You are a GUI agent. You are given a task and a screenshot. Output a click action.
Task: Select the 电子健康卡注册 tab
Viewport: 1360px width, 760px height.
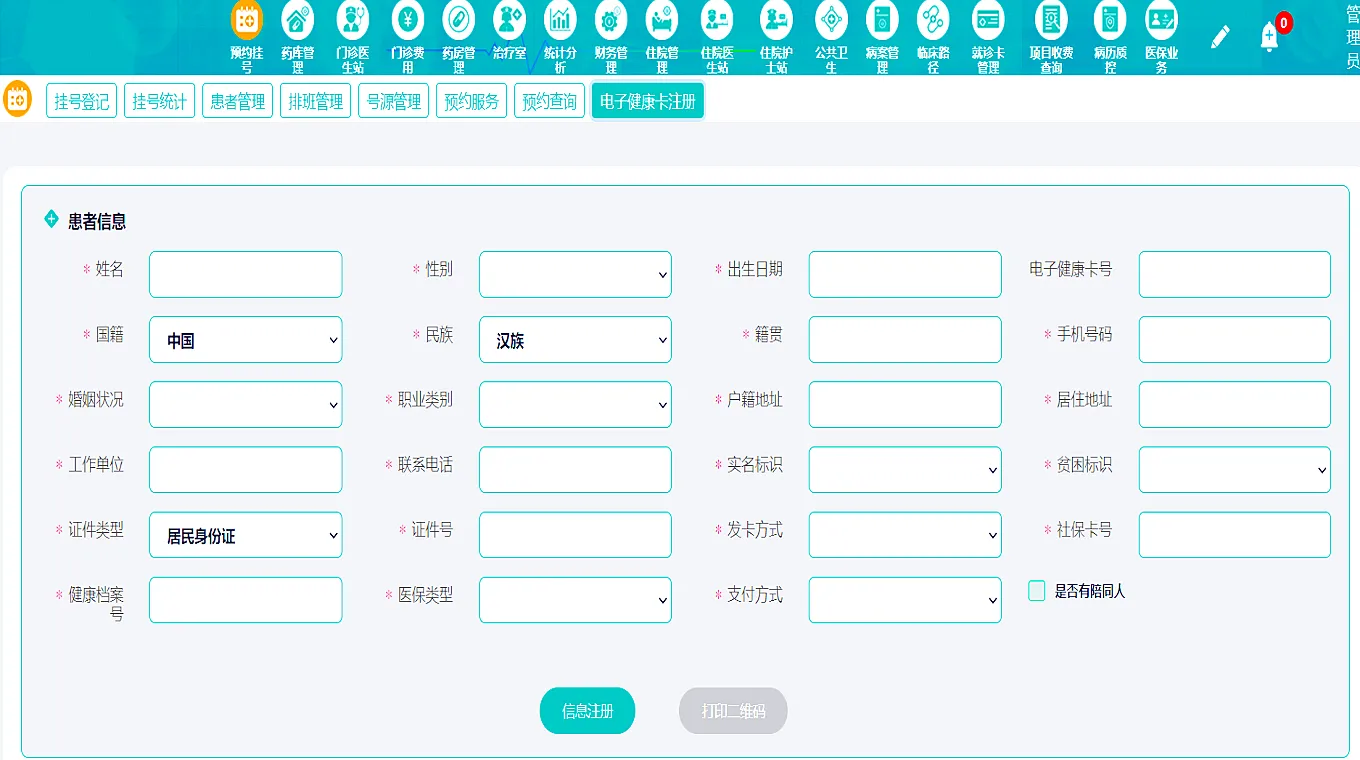pyautogui.click(x=648, y=101)
